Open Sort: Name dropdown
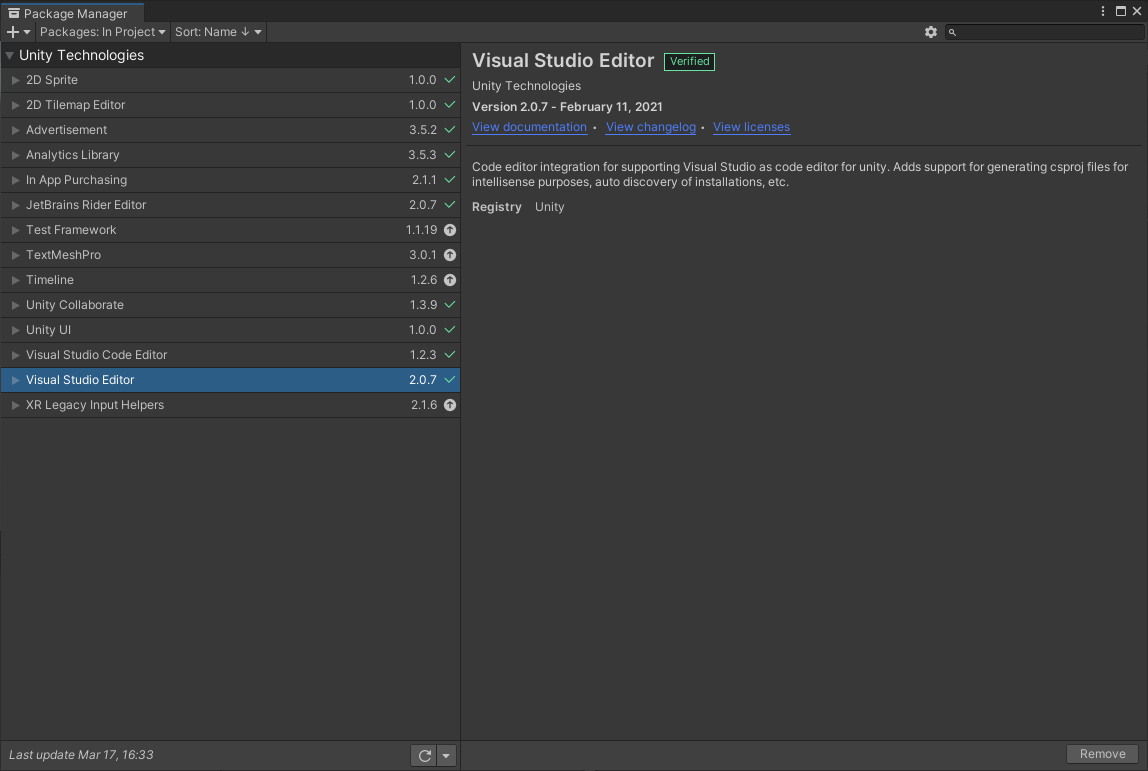The image size is (1148, 771). [218, 32]
